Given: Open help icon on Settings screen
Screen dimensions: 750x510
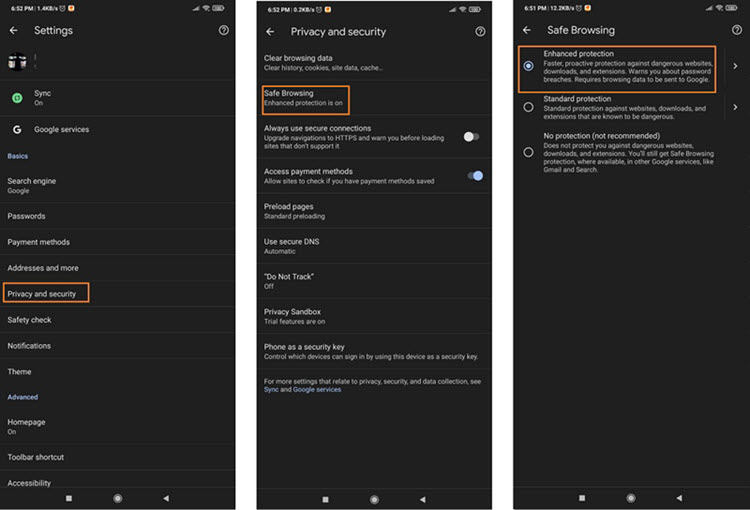Looking at the screenshot, I should pyautogui.click(x=223, y=31).
